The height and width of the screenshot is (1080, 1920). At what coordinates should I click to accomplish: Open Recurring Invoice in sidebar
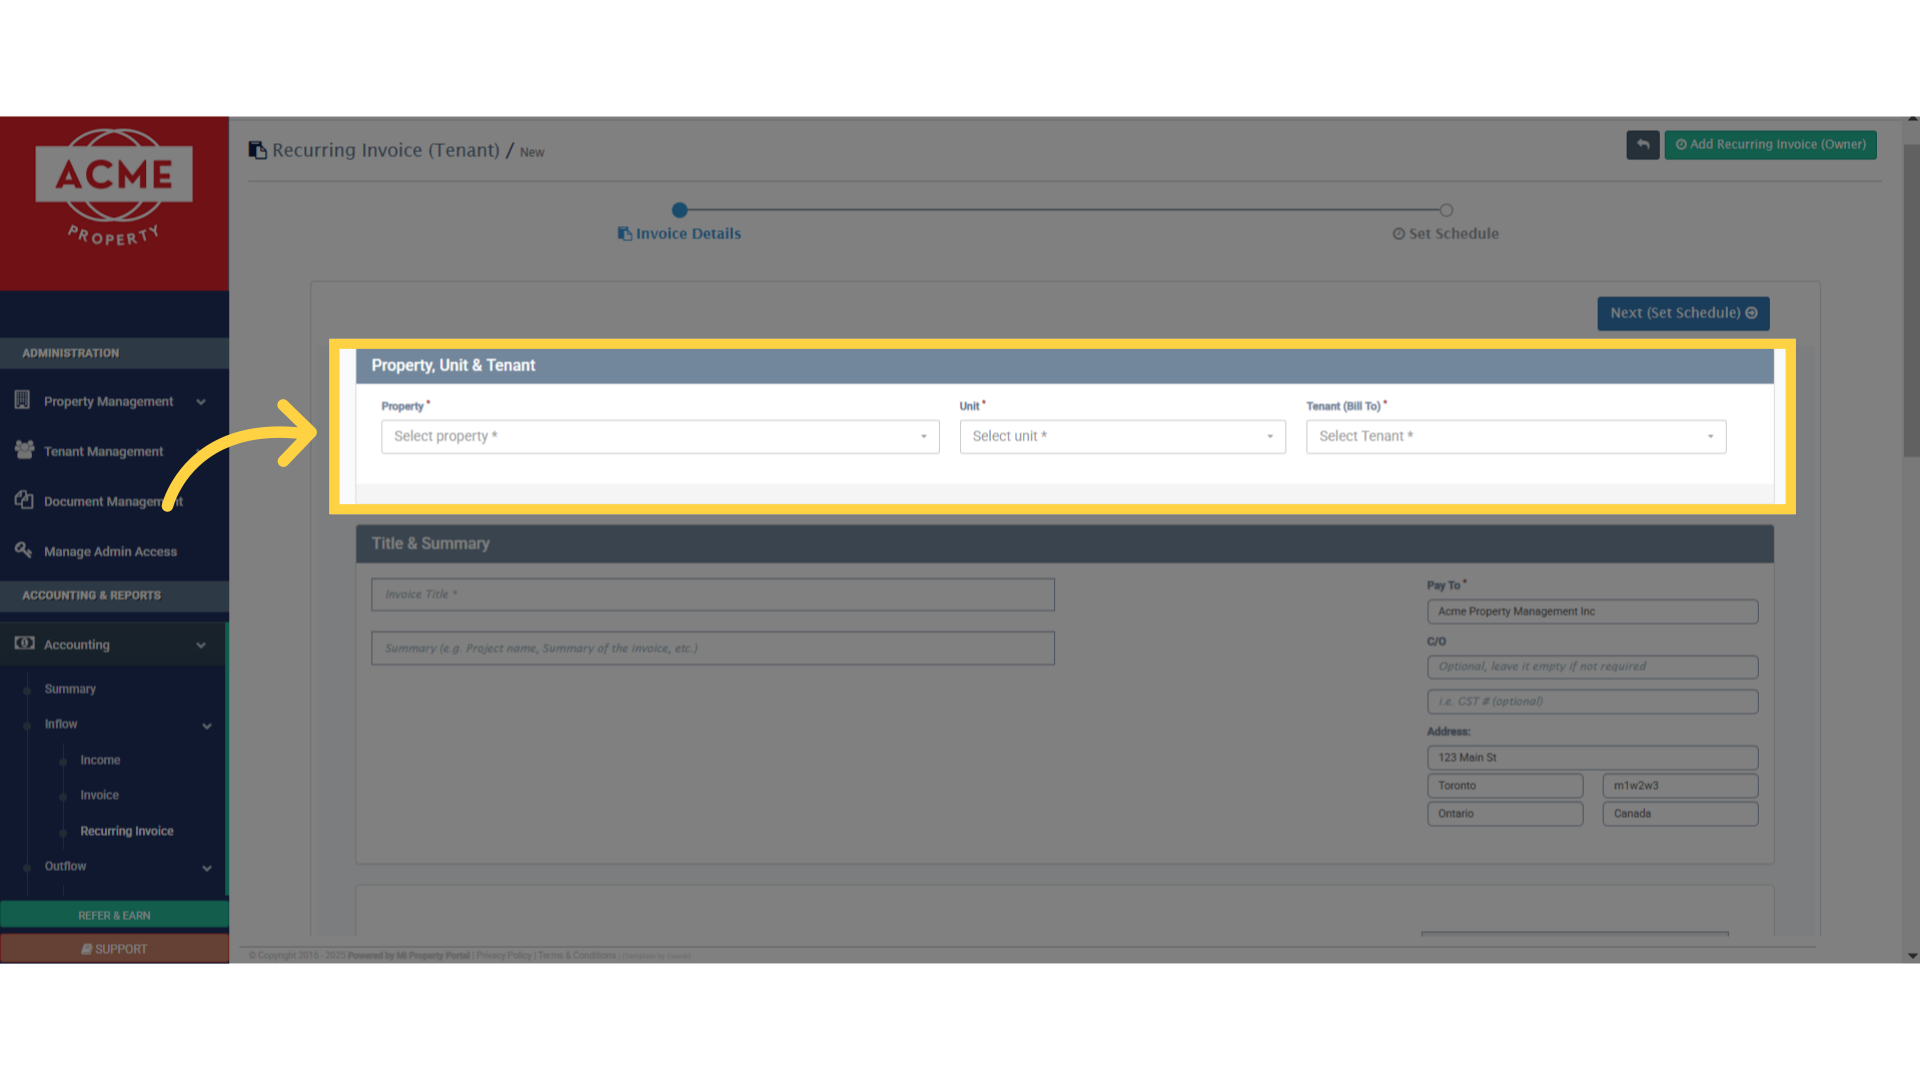click(x=126, y=831)
